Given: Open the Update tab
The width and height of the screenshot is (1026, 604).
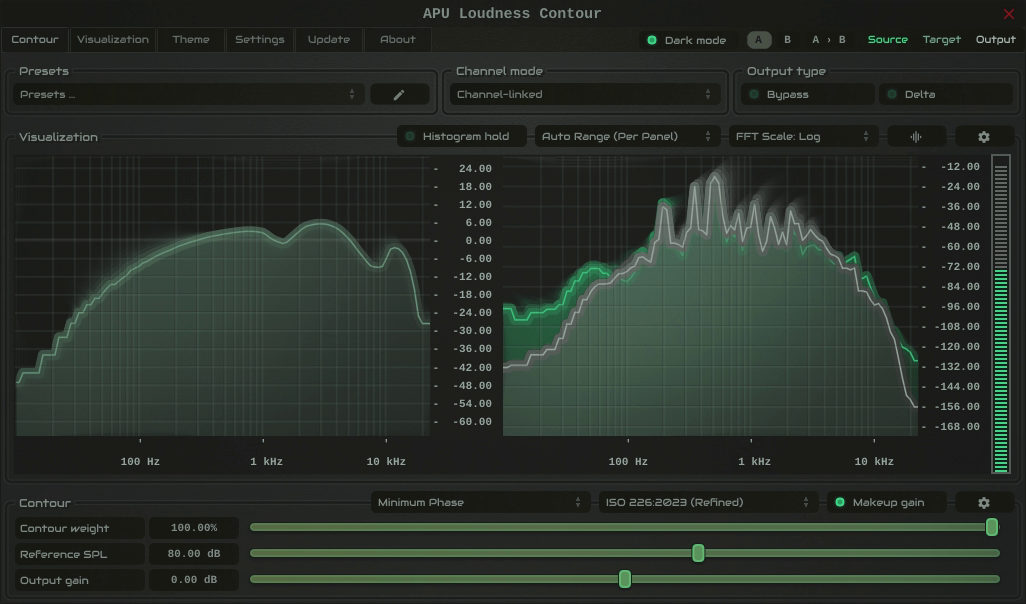Looking at the screenshot, I should coord(328,39).
